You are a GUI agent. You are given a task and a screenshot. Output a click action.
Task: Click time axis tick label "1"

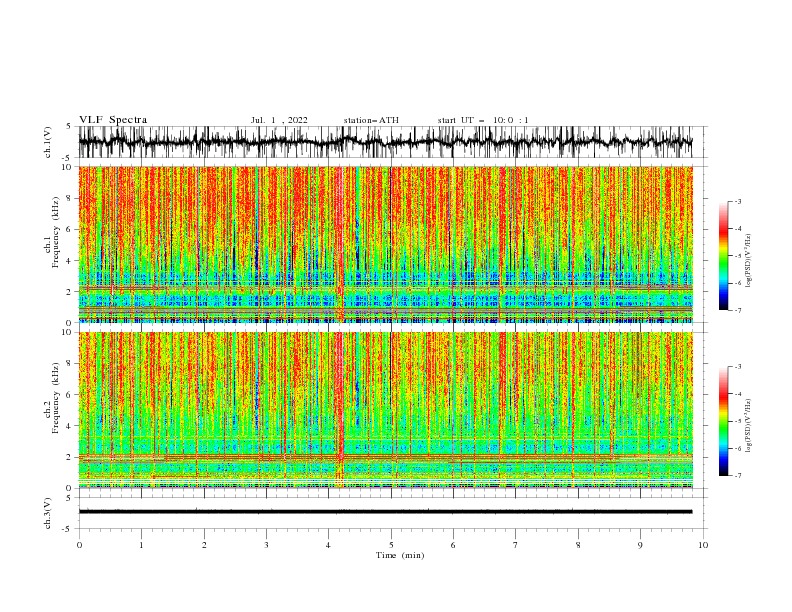coord(141,545)
